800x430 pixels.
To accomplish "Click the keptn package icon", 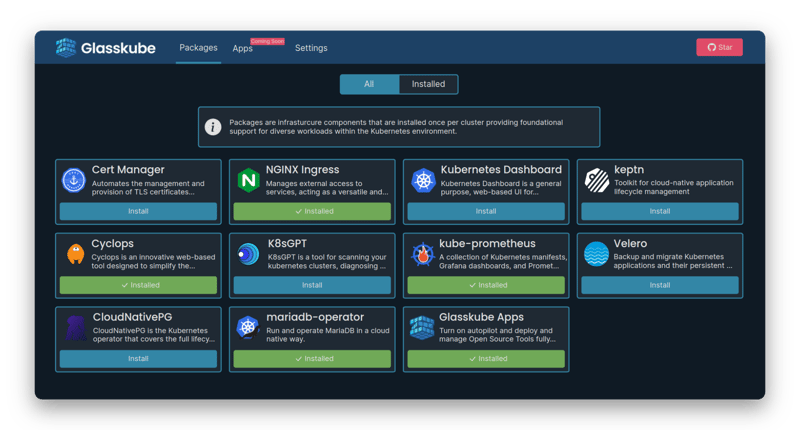I will (x=596, y=180).
